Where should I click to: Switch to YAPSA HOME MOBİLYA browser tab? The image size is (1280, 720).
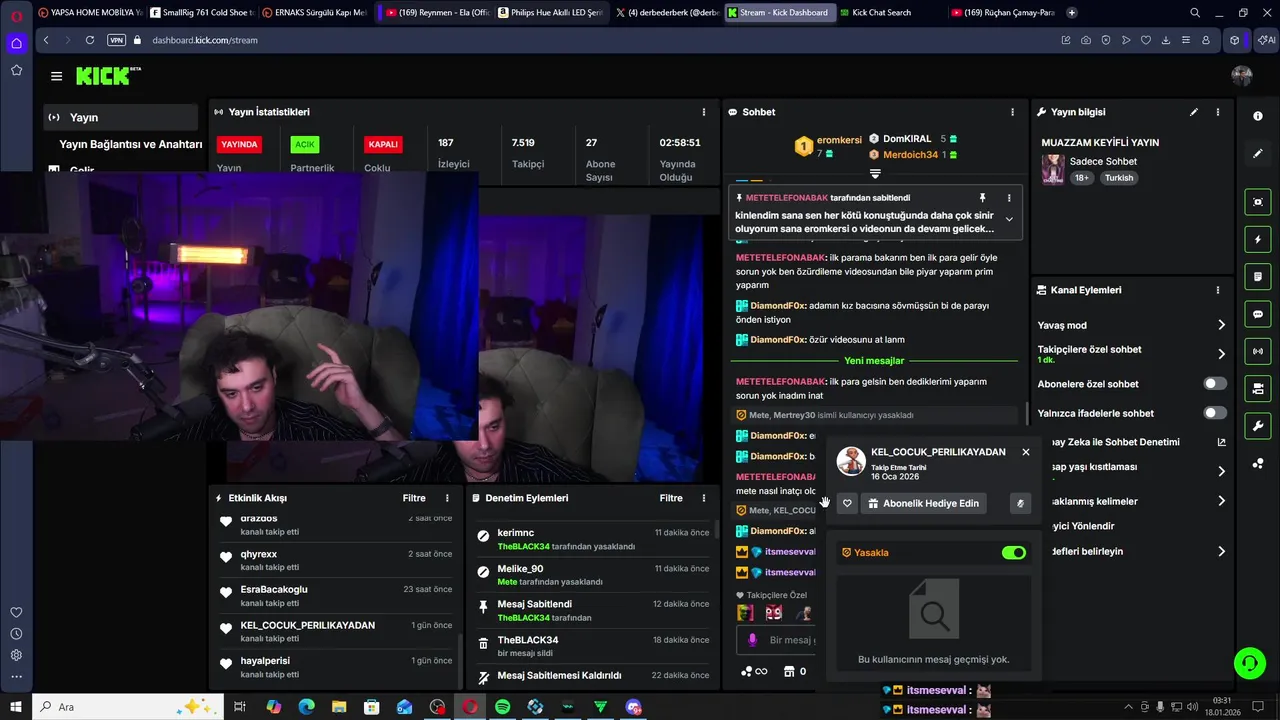click(x=90, y=12)
